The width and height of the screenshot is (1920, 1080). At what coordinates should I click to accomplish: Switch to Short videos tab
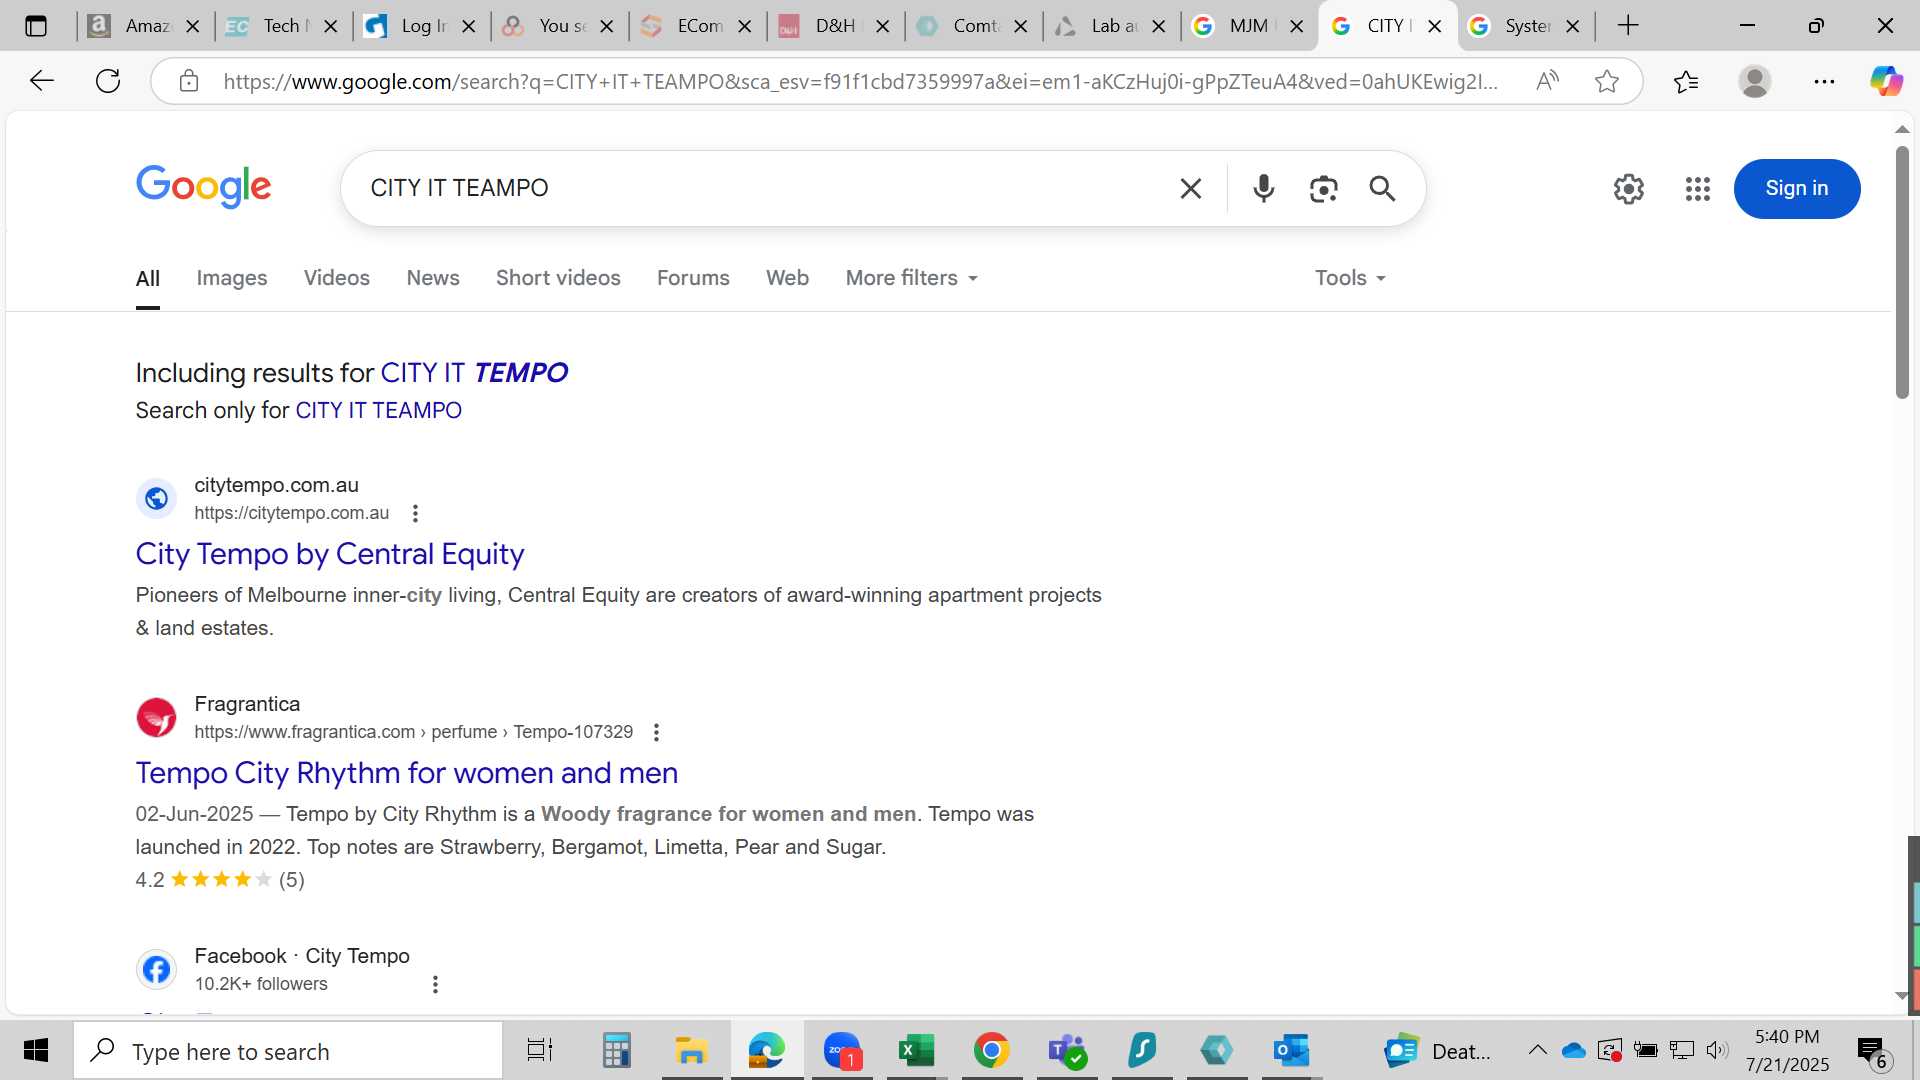click(x=558, y=278)
